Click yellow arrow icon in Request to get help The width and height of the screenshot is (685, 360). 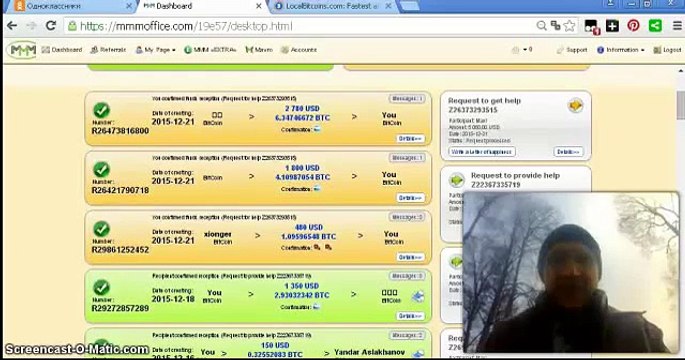(575, 106)
